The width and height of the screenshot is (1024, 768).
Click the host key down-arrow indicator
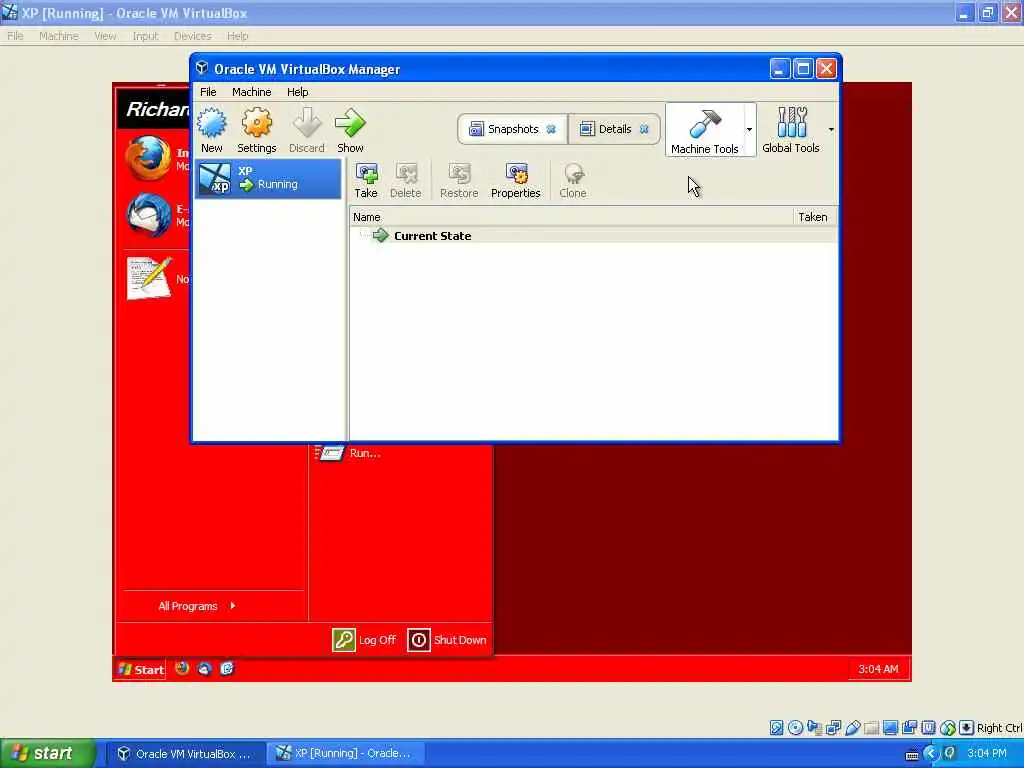tap(967, 728)
